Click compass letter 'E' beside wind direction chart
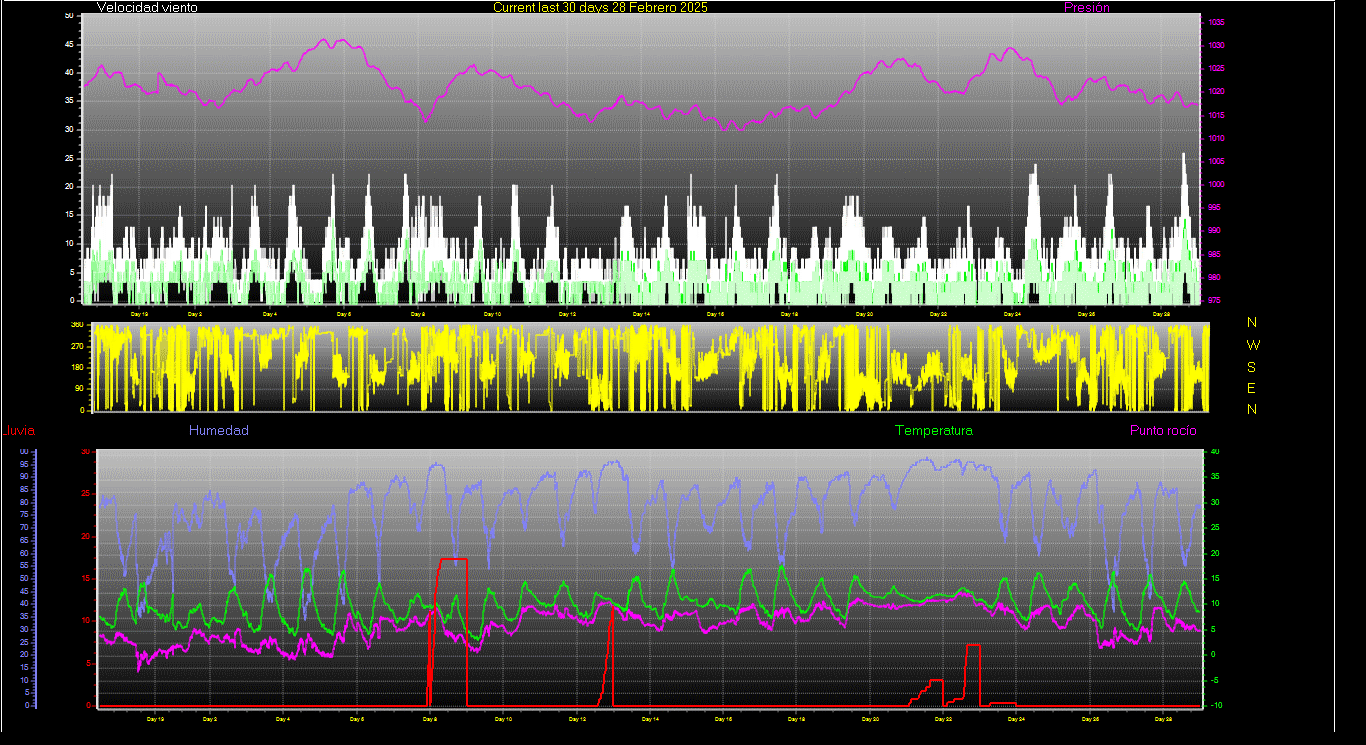Viewport: 1366px width, 745px height. click(1252, 388)
